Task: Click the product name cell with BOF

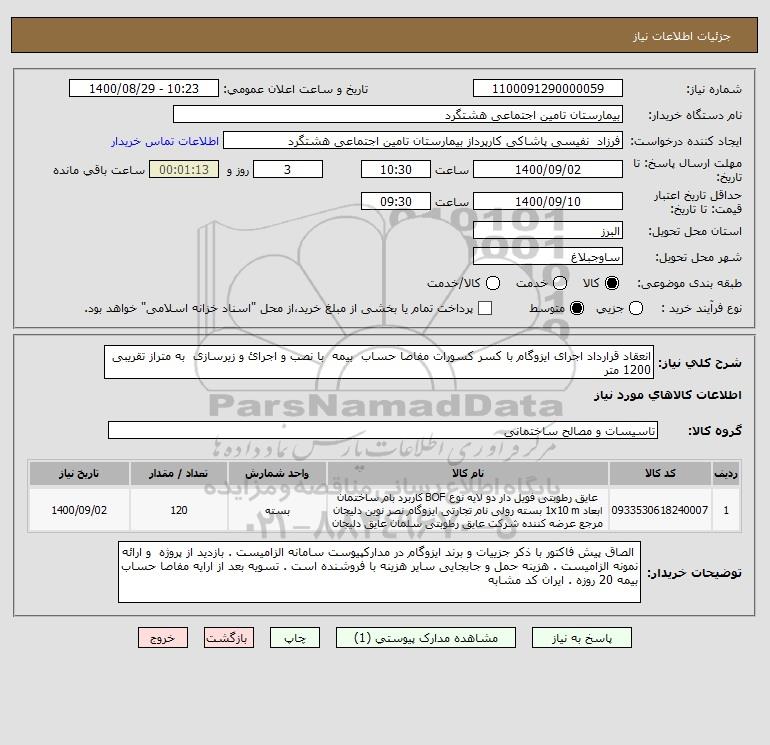Action: pyautogui.click(x=468, y=510)
